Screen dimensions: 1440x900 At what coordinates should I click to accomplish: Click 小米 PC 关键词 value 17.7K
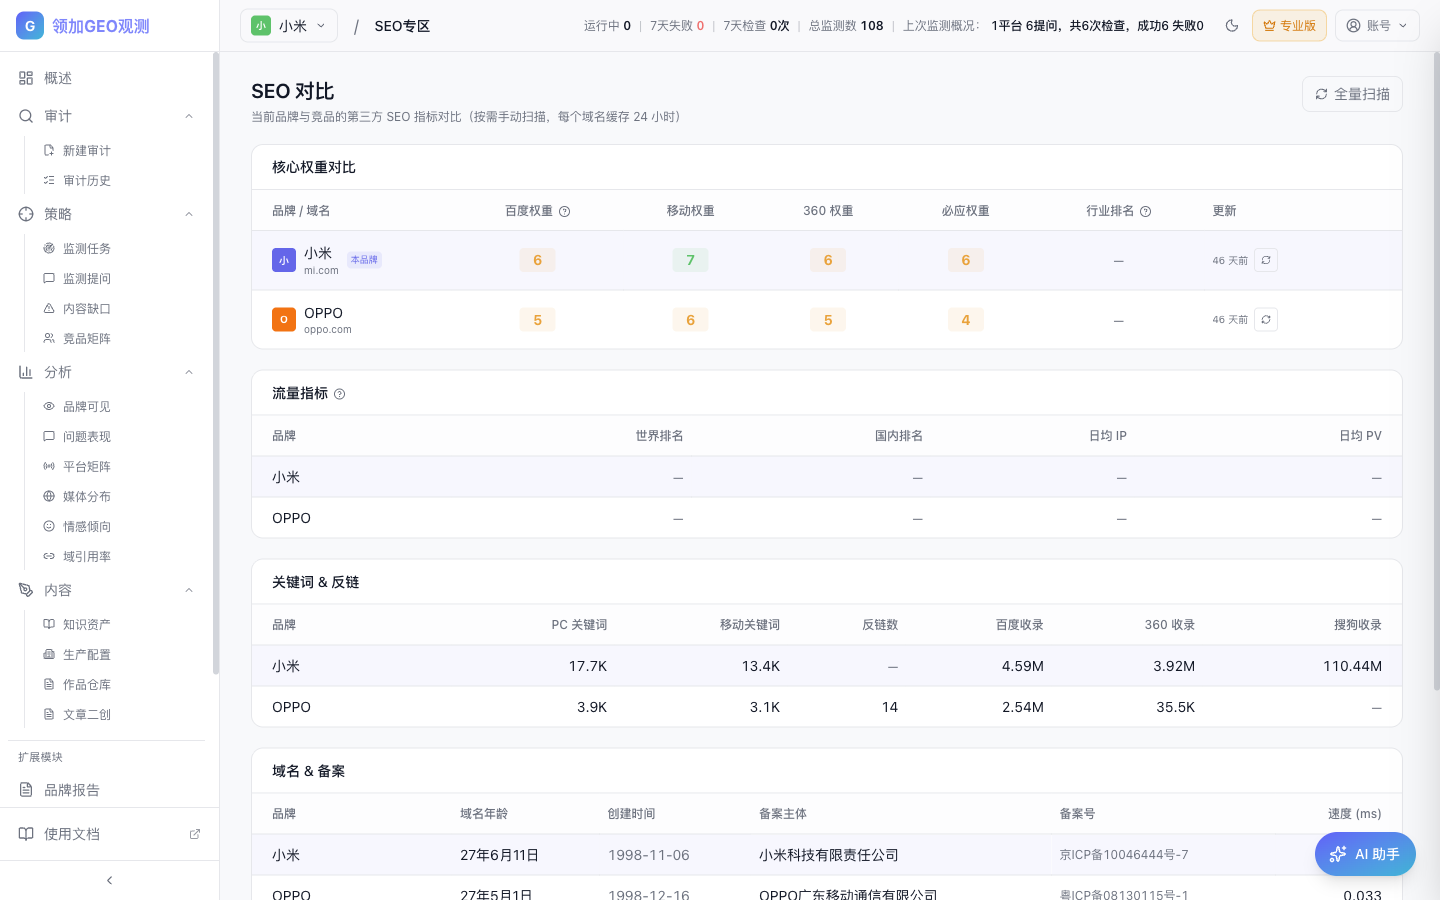click(588, 666)
